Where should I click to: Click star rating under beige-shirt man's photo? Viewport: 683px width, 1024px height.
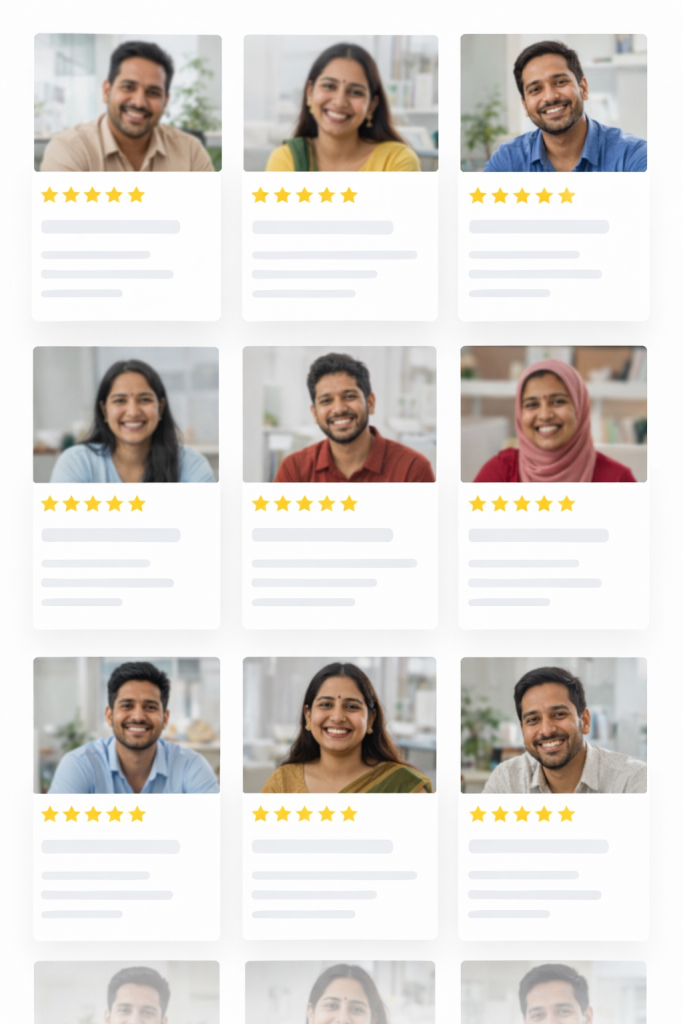pos(93,195)
